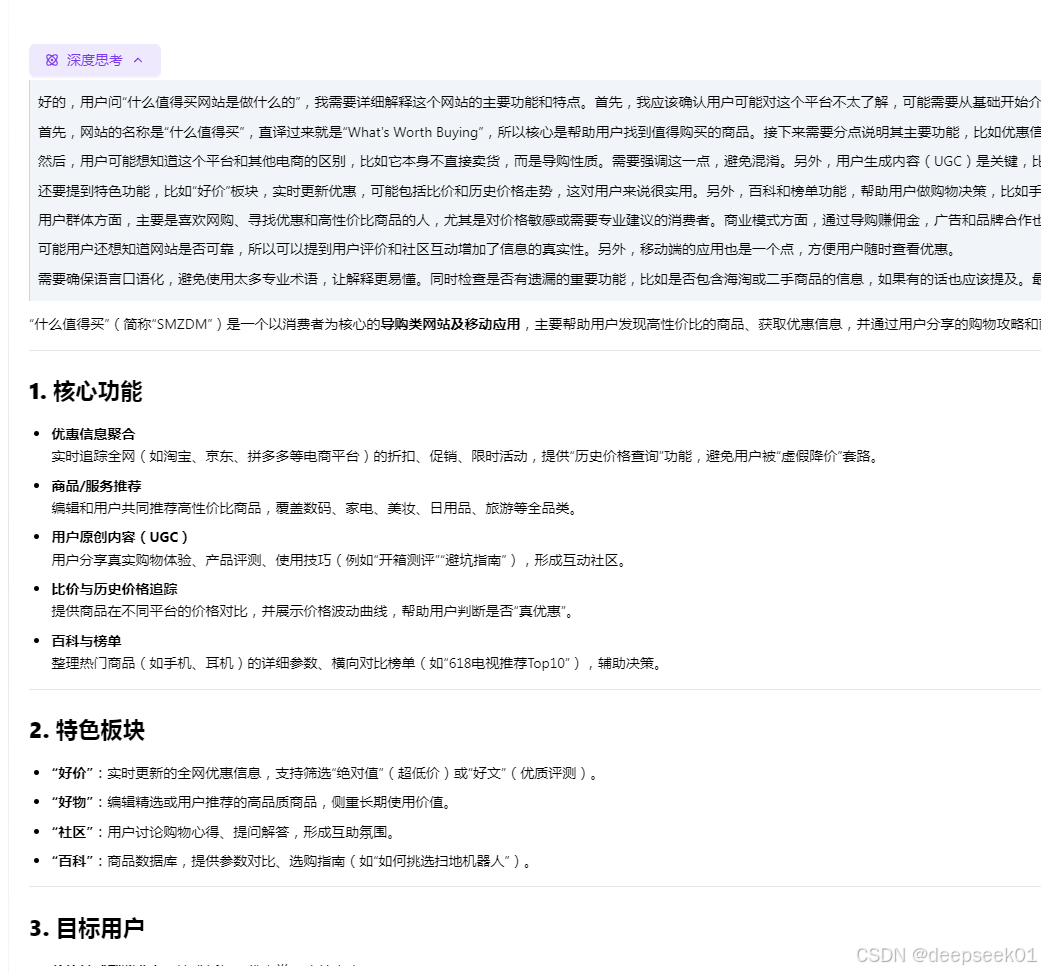The height and width of the screenshot is (973, 1041).
Task: Click the thinking line starting 用户群体方面
Action: pos(539,220)
